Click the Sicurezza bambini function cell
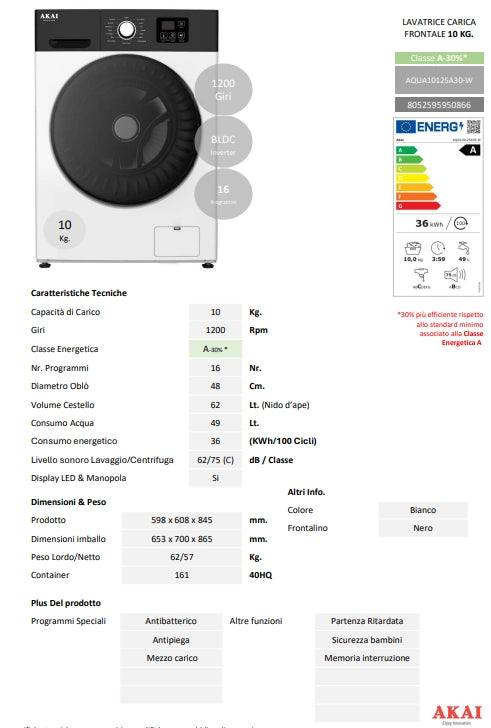 (x=367, y=640)
